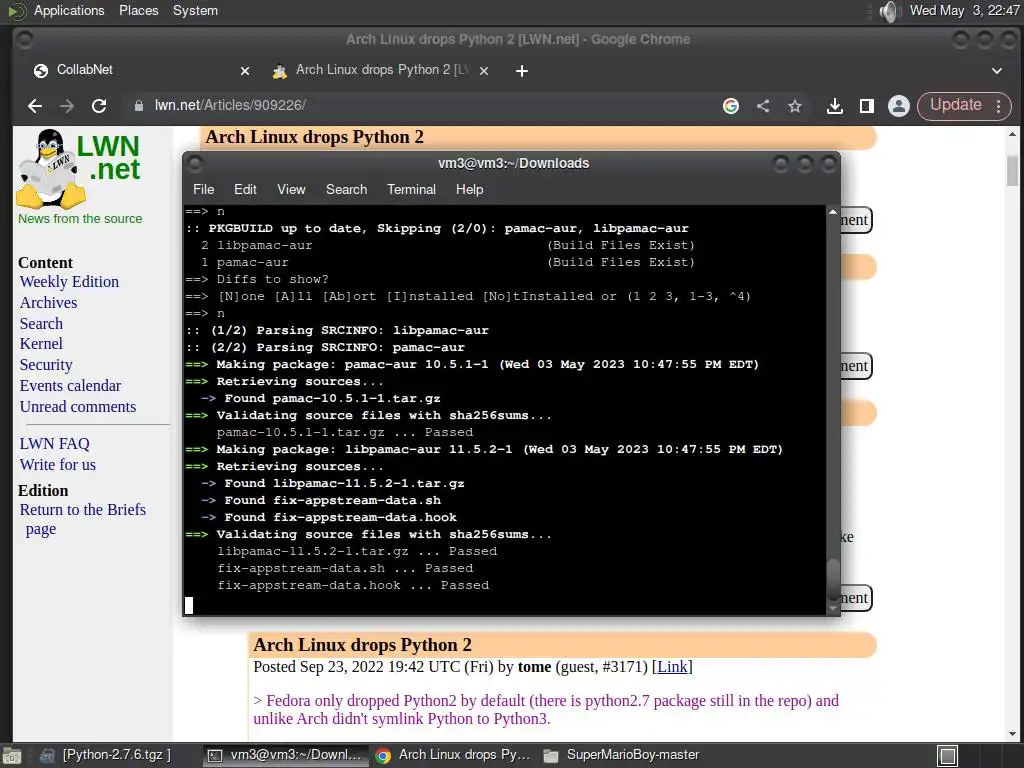
Task: Open Chrome three-dot menu
Action: click(999, 106)
